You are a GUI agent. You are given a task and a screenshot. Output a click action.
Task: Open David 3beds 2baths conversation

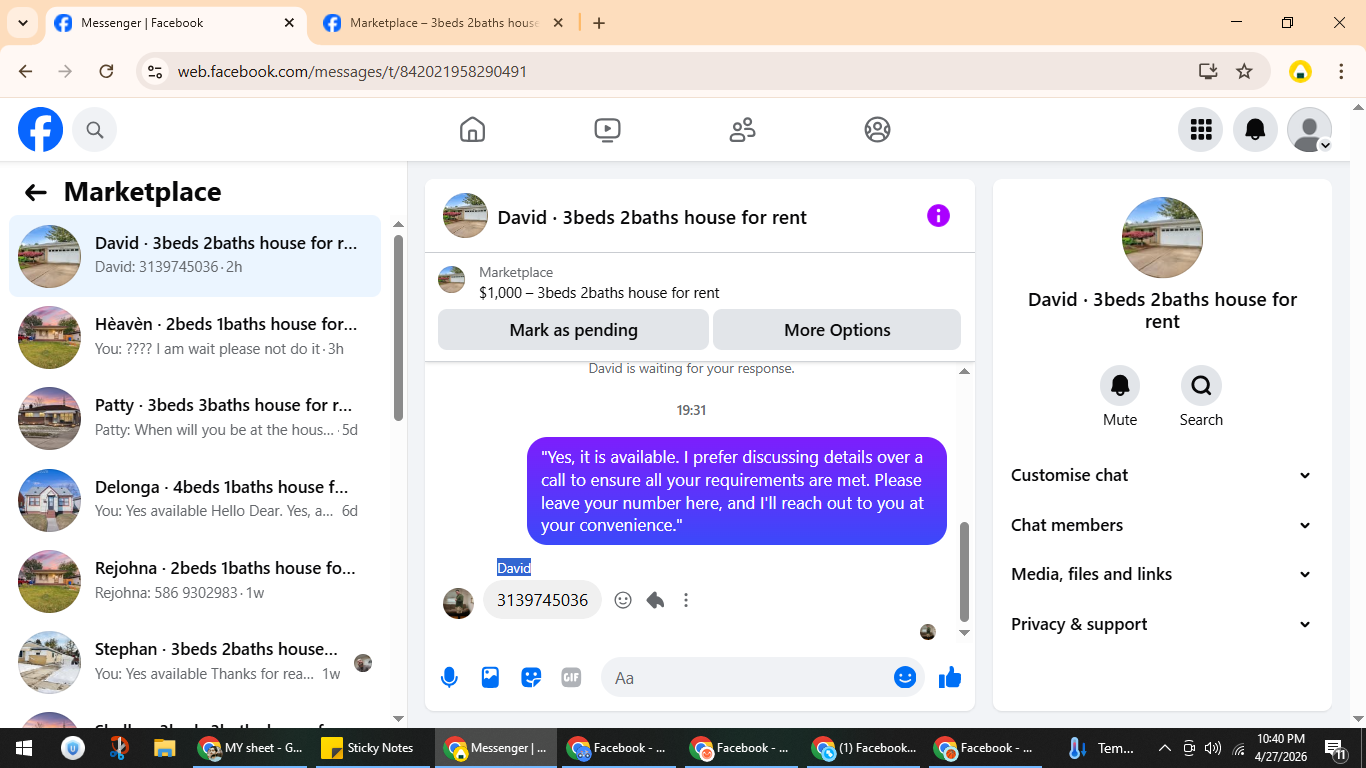pos(195,256)
